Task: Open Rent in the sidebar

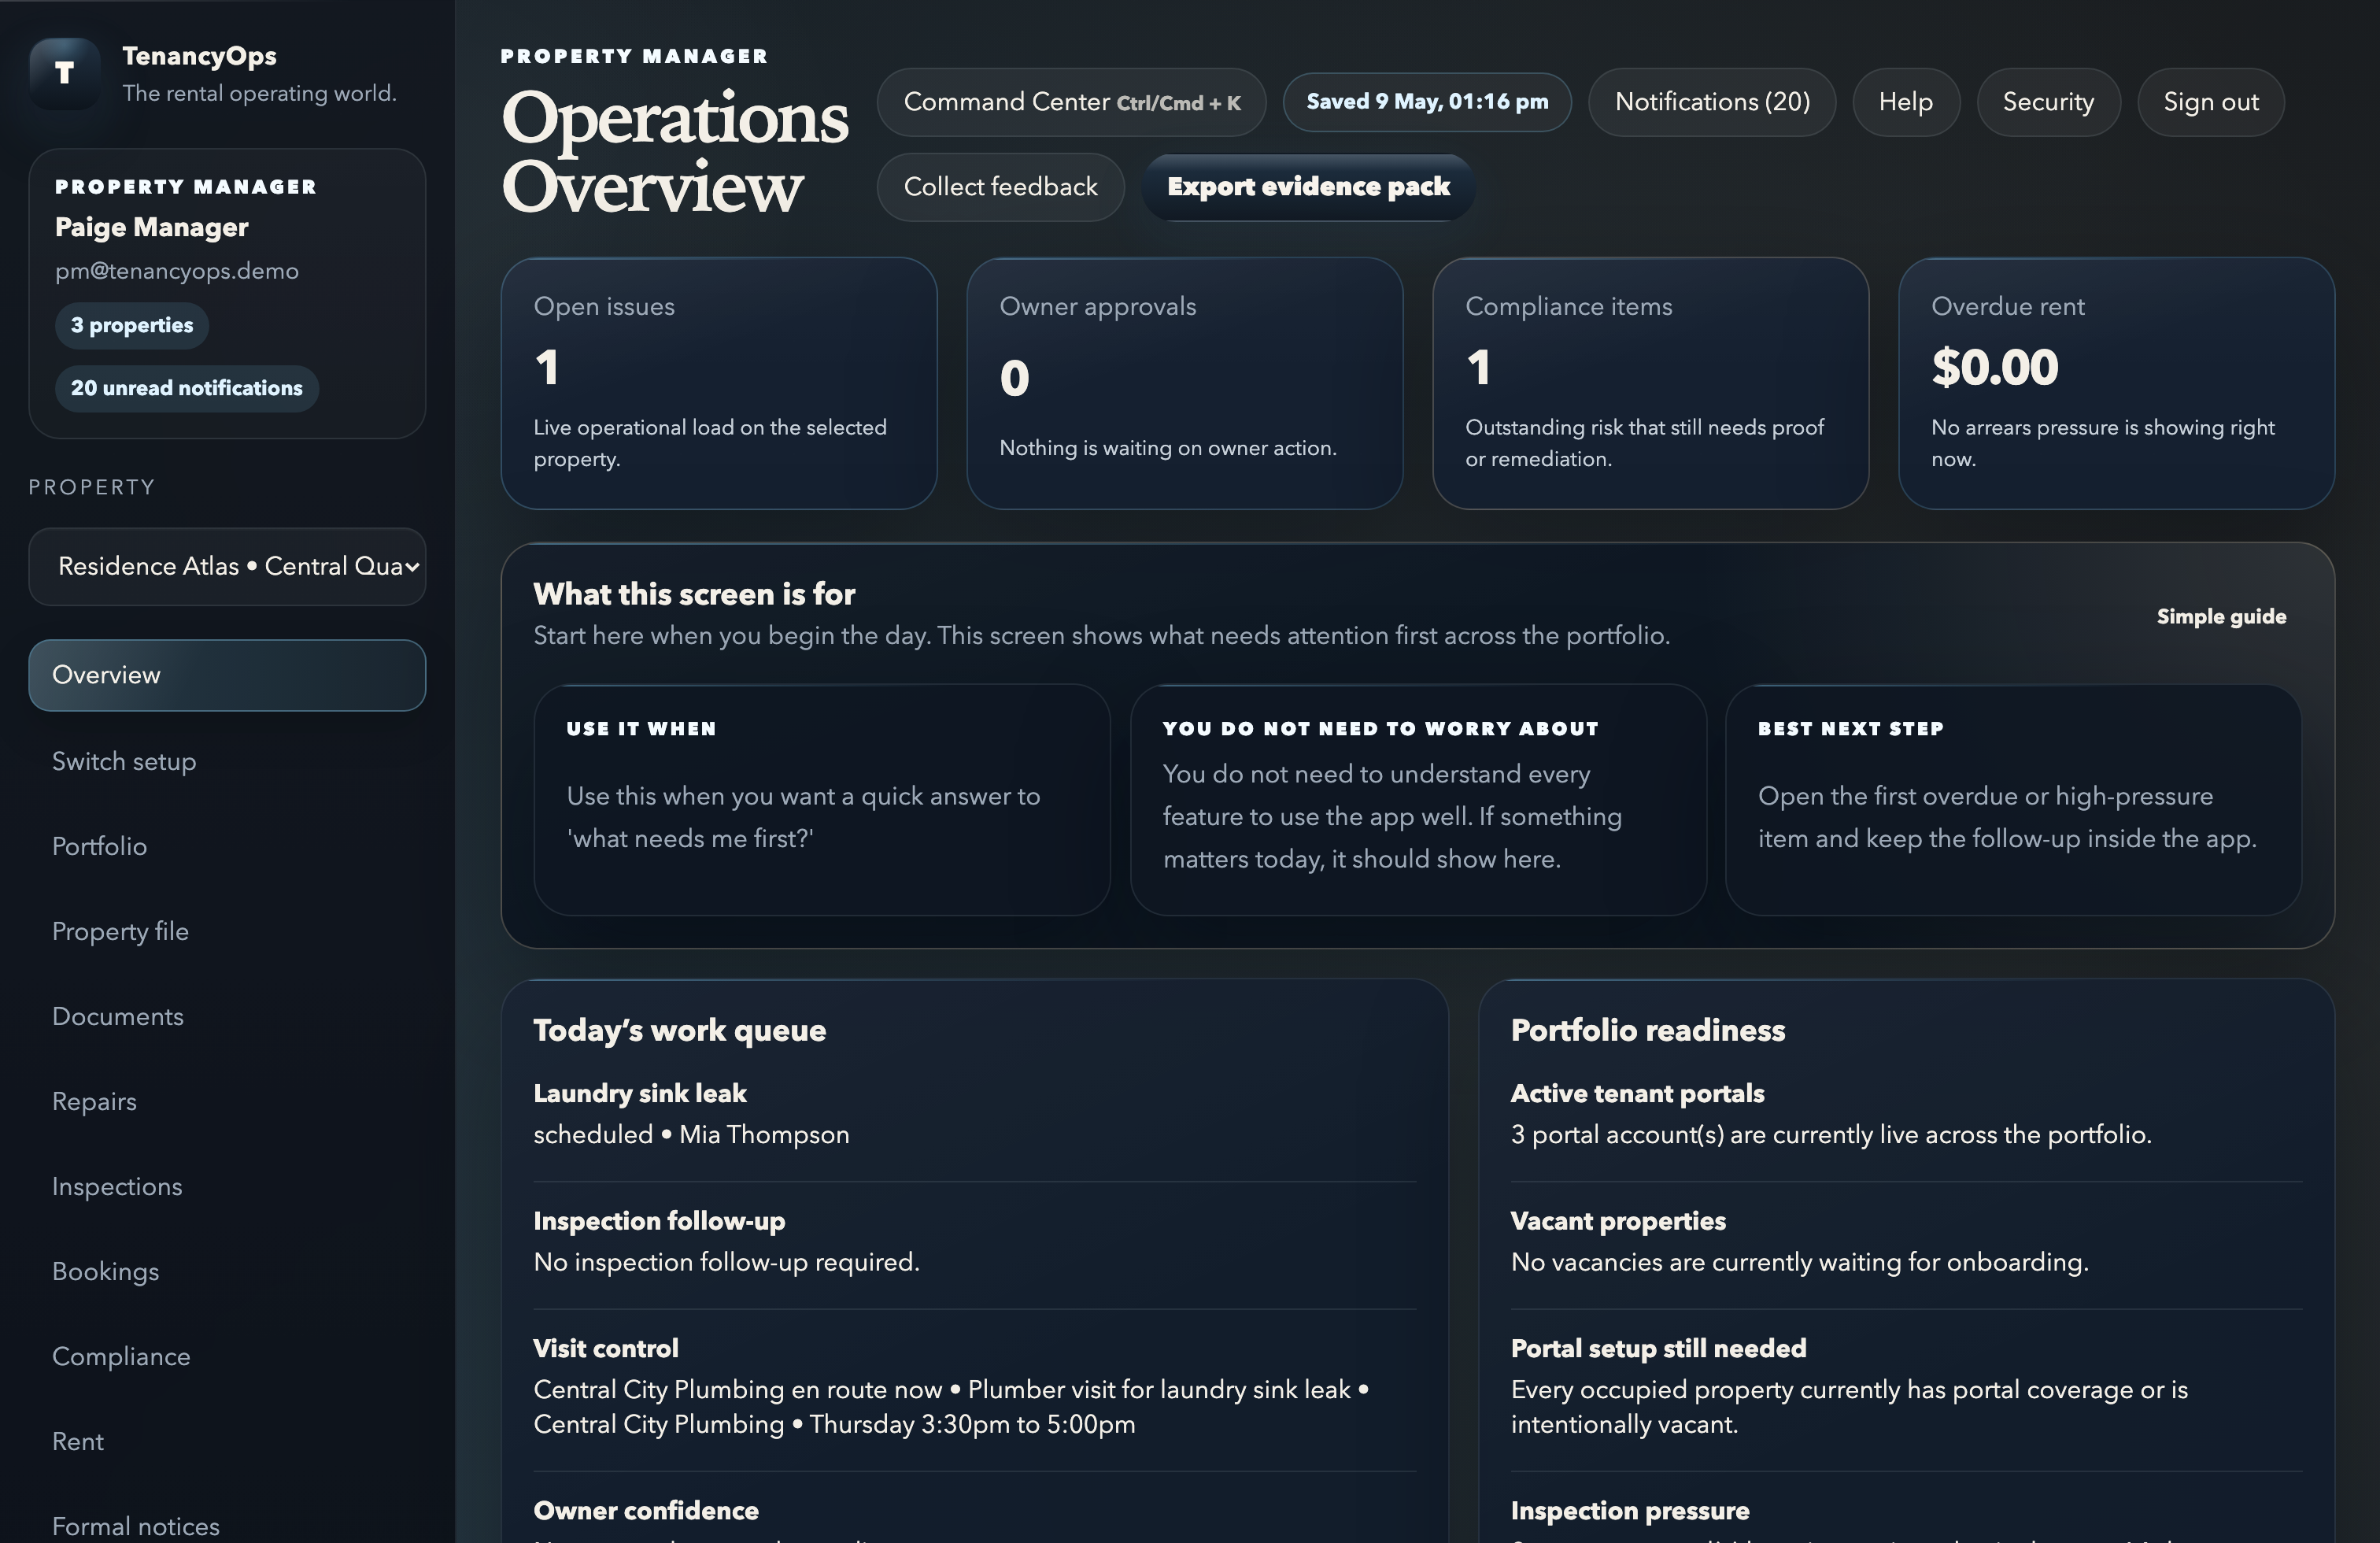Action: pyautogui.click(x=227, y=1441)
